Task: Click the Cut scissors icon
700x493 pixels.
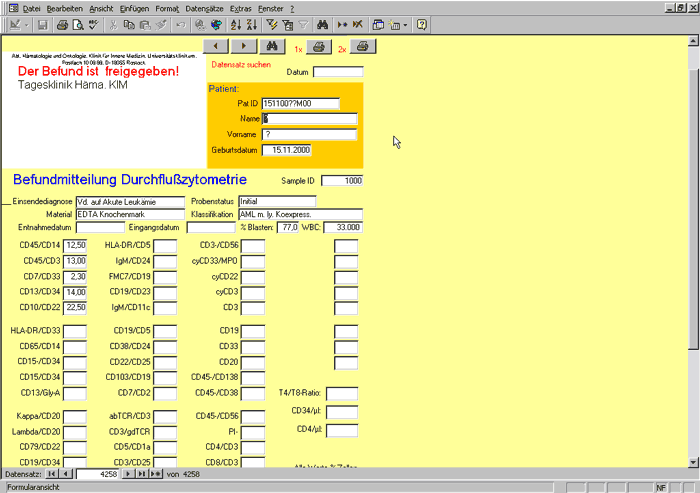Action: [x=113, y=25]
